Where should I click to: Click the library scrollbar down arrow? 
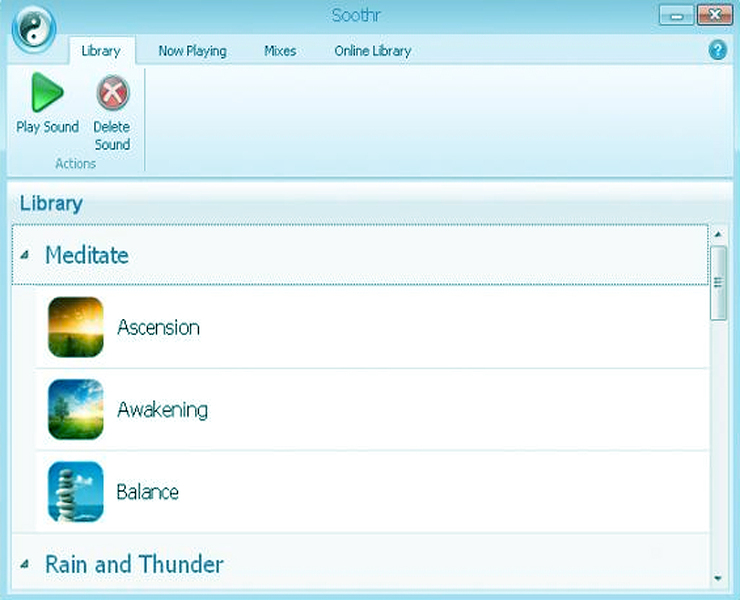pos(718,578)
